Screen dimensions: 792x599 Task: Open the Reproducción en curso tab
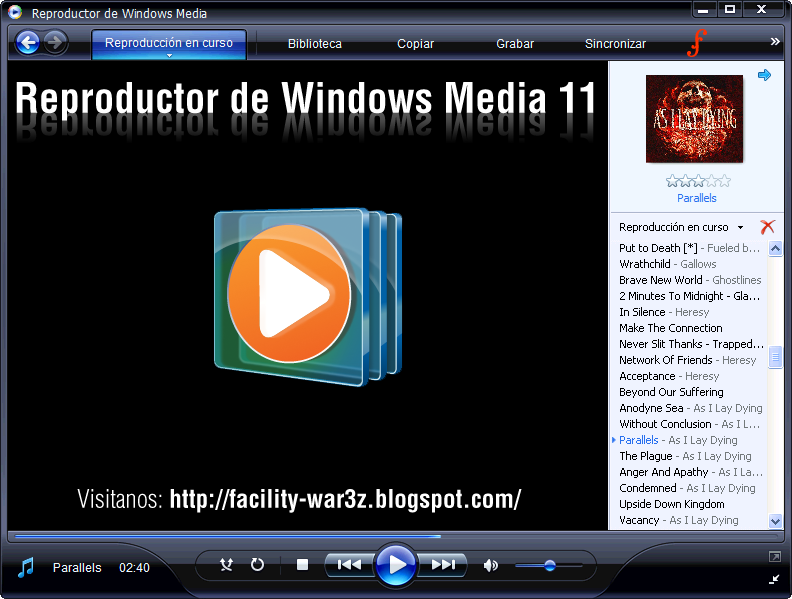169,43
